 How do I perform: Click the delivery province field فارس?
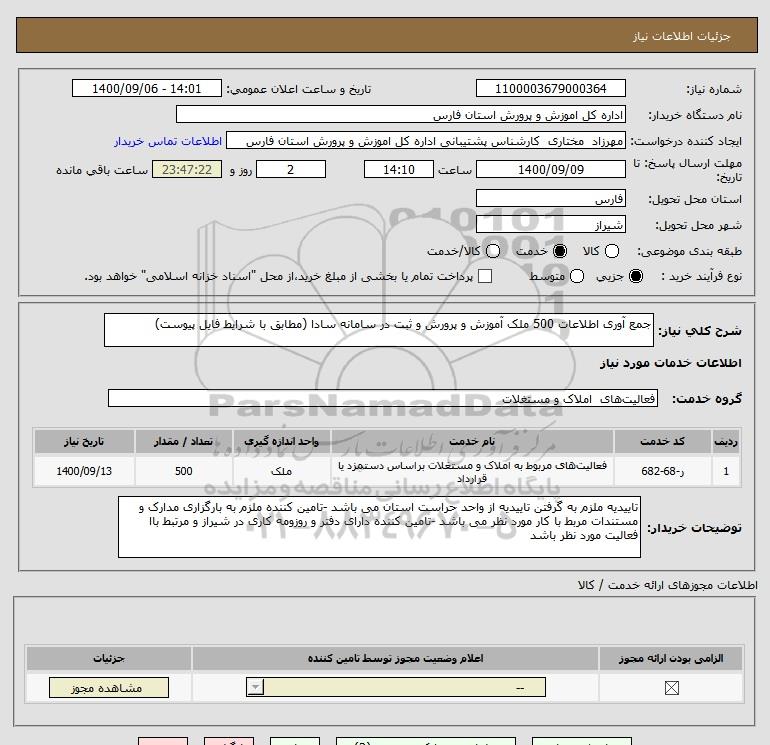click(550, 198)
